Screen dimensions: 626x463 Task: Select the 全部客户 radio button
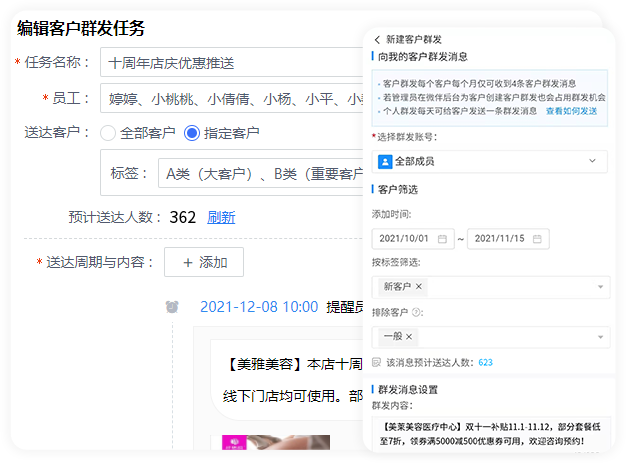point(108,132)
